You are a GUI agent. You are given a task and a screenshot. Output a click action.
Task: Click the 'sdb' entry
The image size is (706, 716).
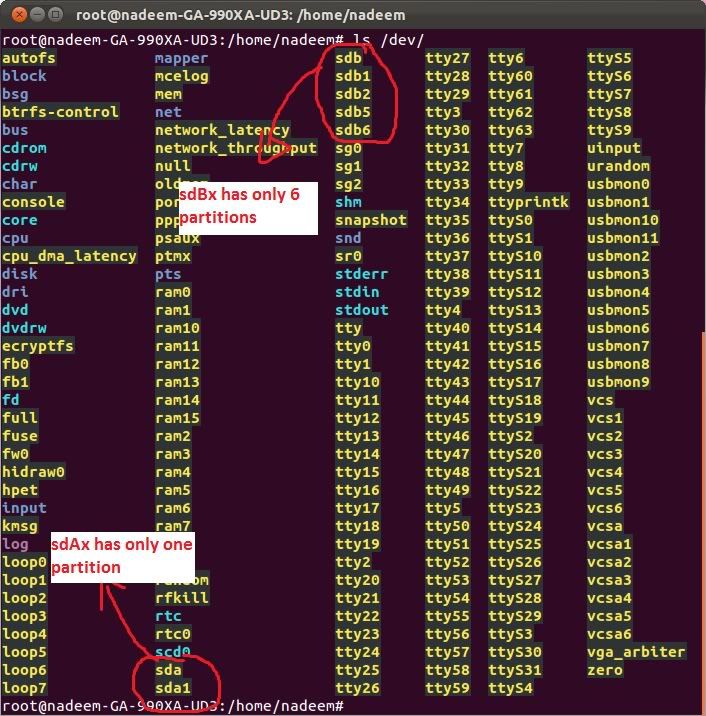348,58
